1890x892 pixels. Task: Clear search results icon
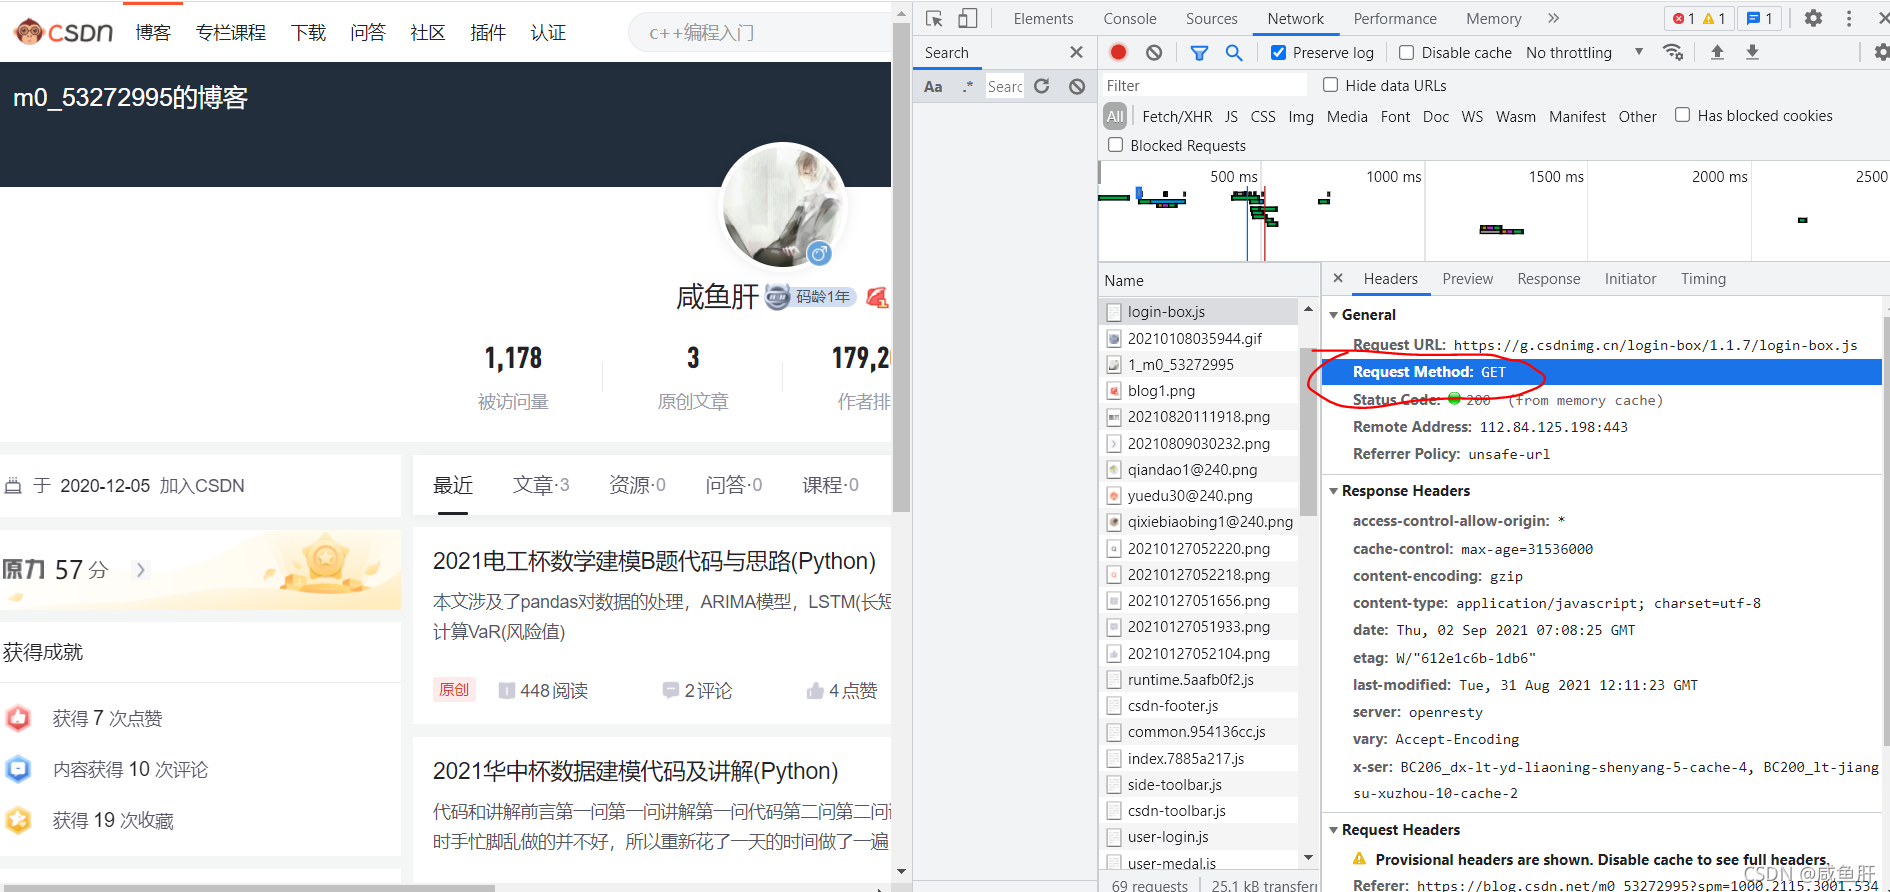pyautogui.click(x=1077, y=86)
